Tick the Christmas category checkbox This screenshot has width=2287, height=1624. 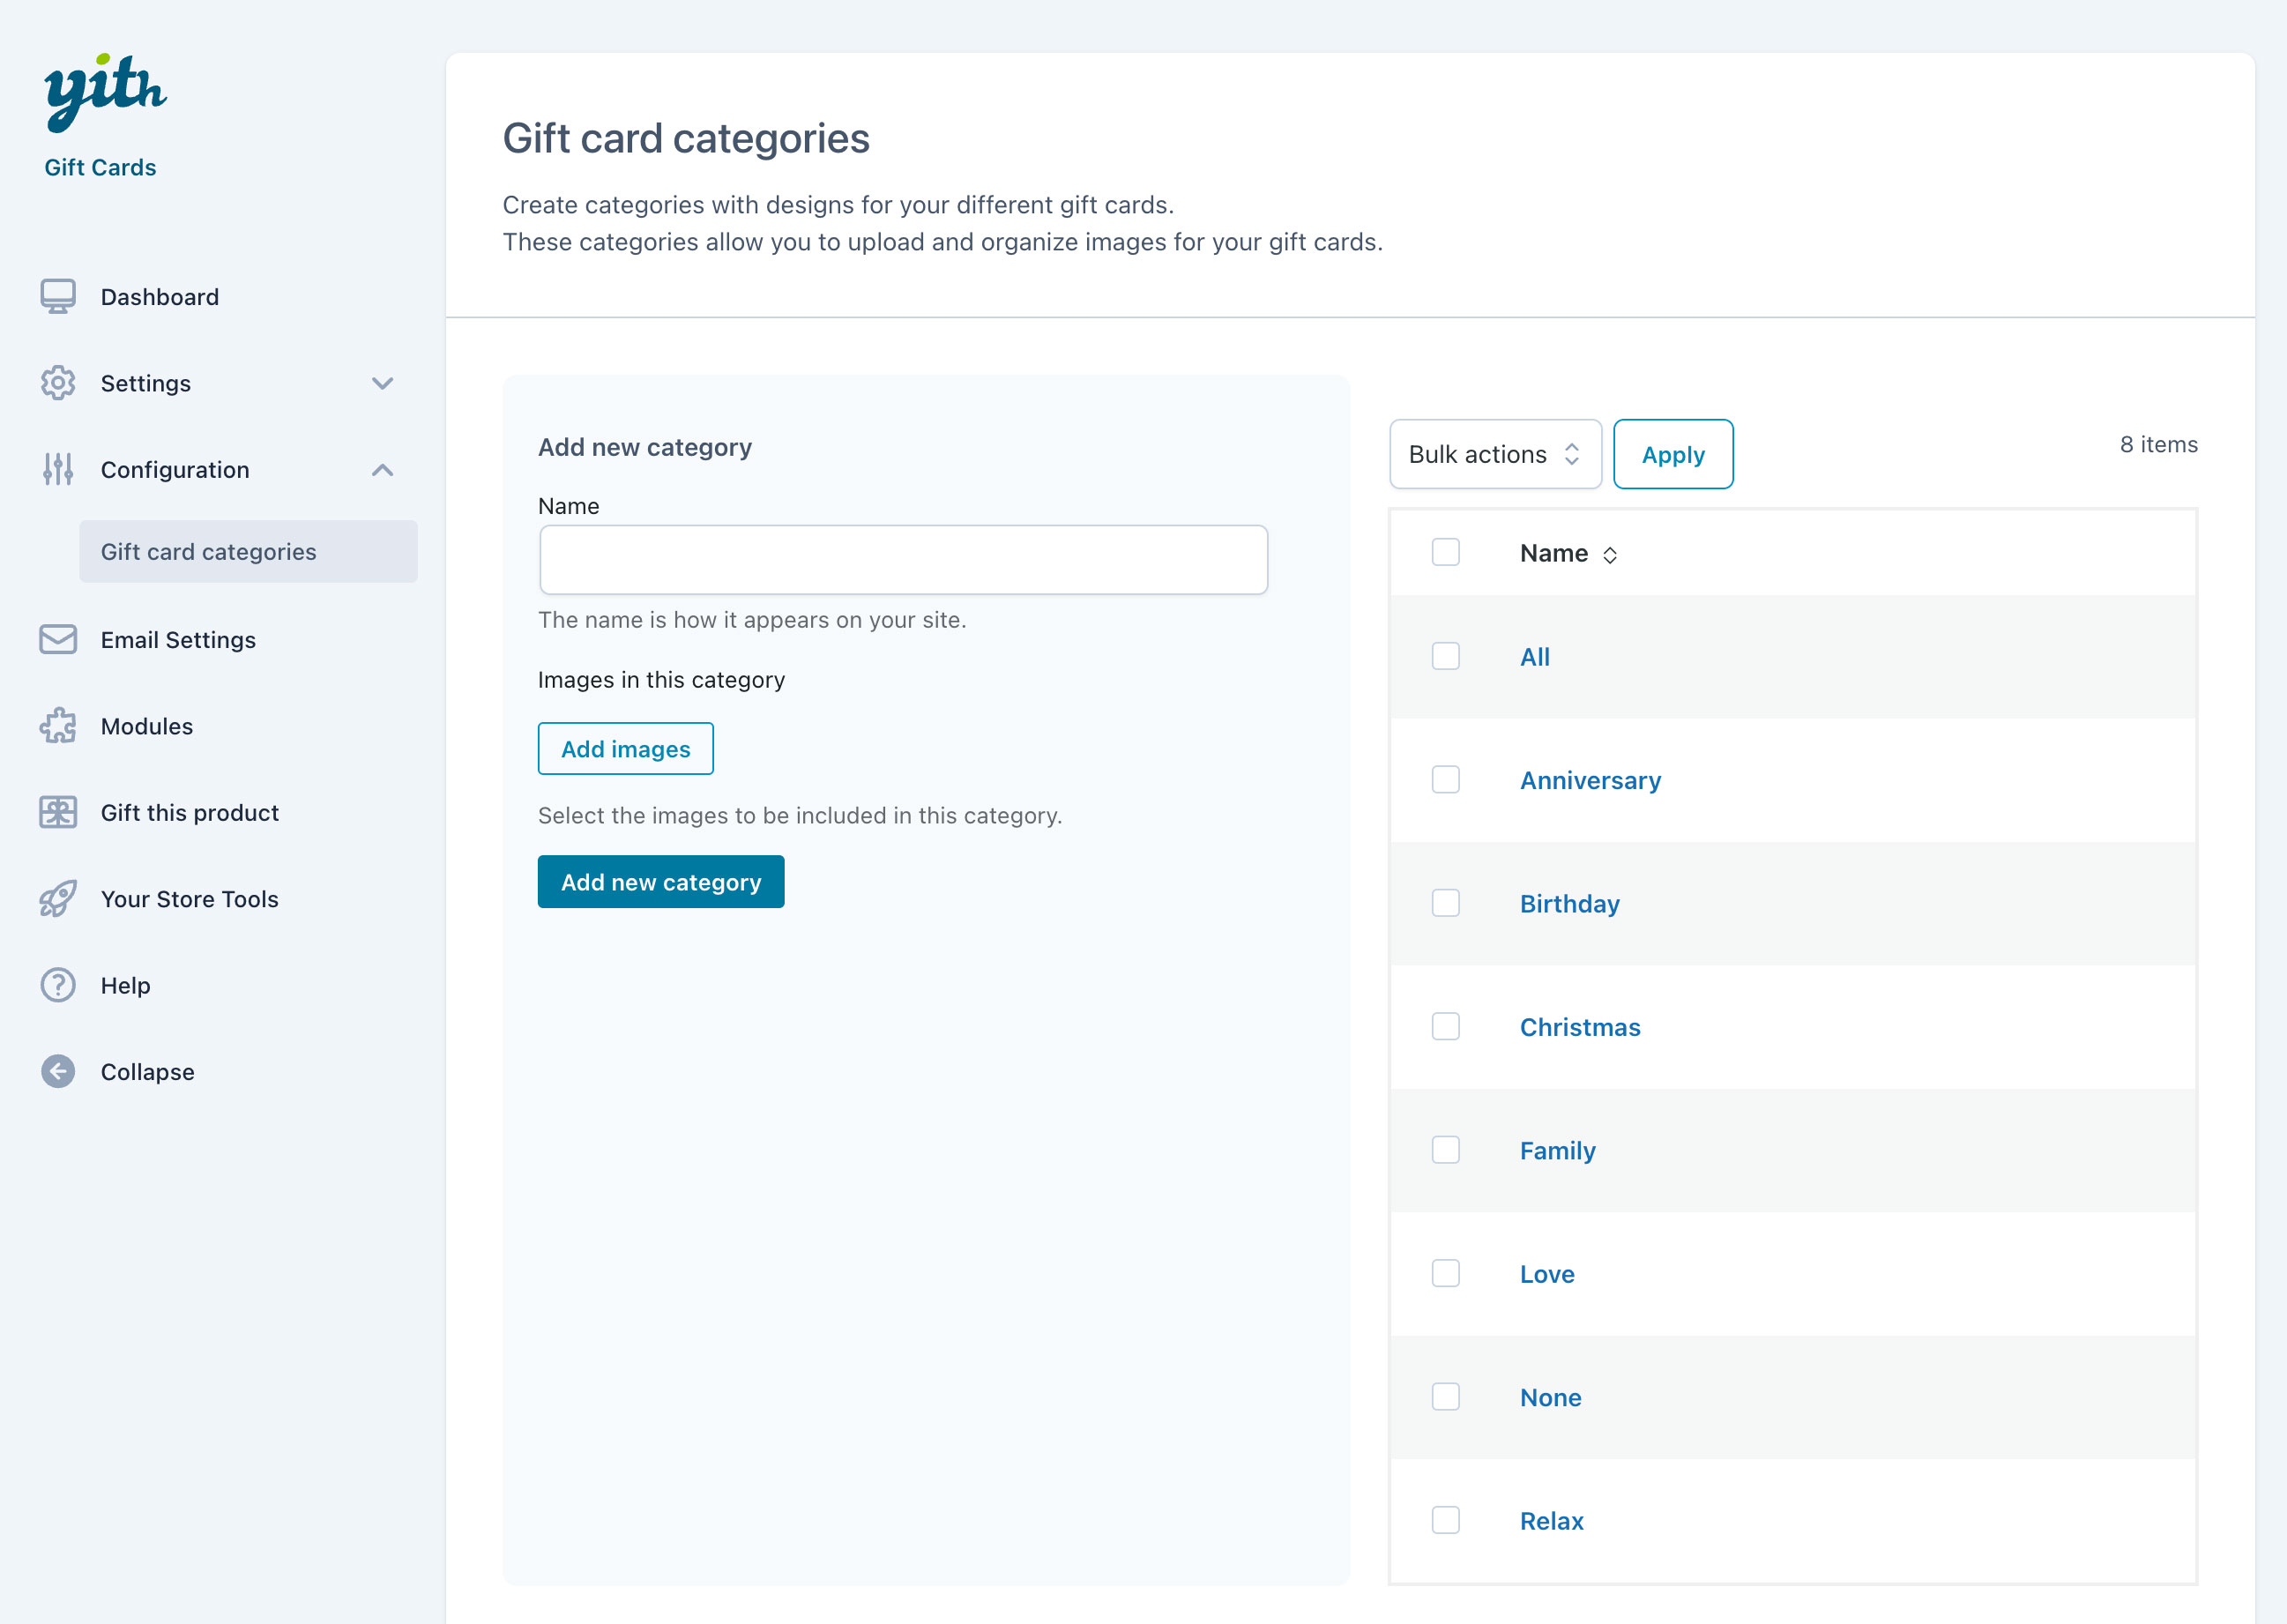[1445, 1026]
